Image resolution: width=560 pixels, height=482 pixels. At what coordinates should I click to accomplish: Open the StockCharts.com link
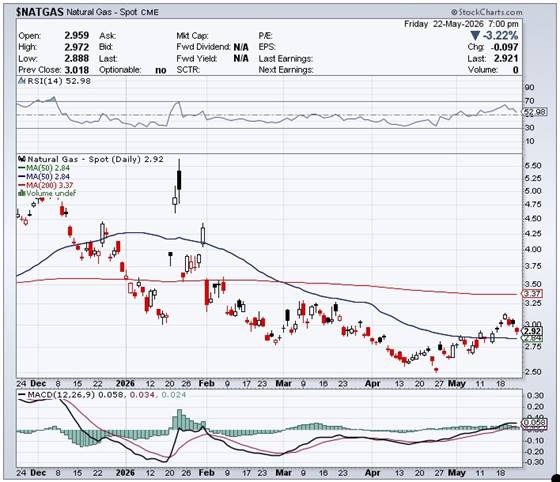(490, 12)
